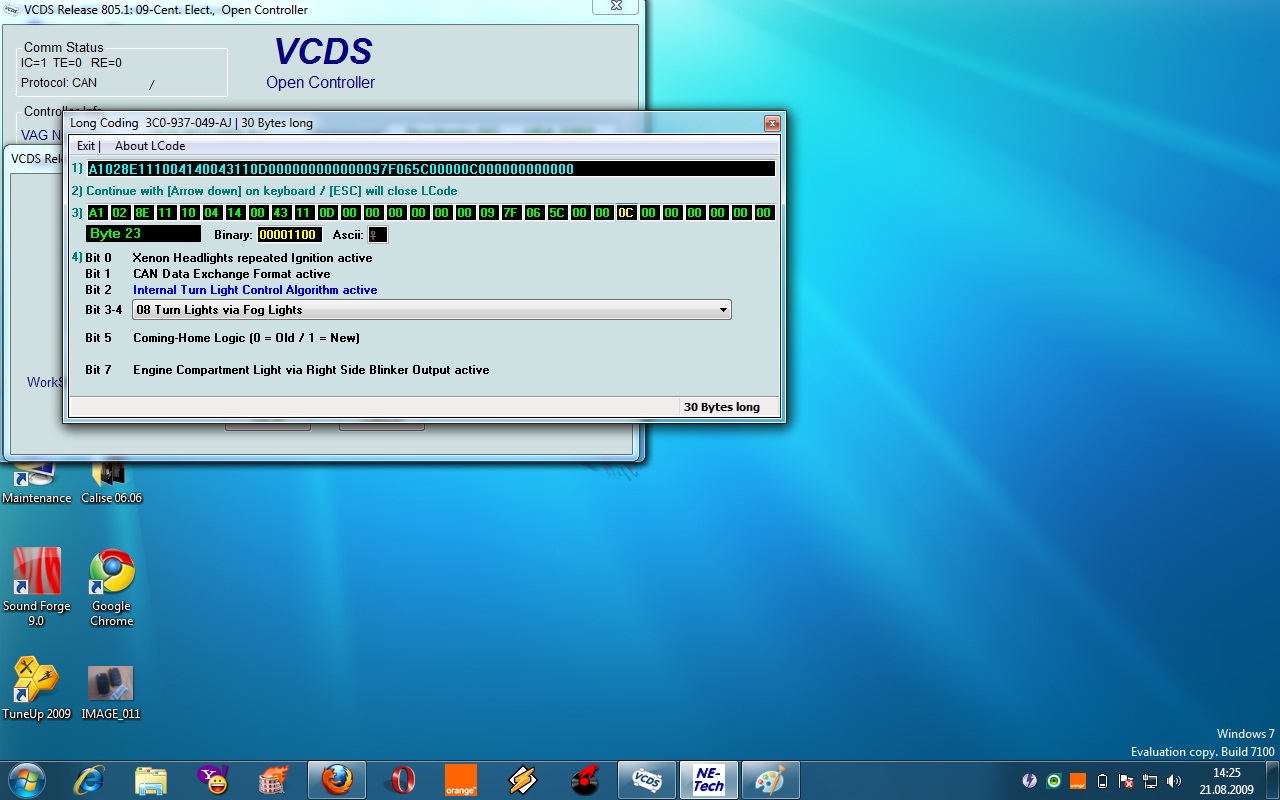This screenshot has width=1280, height=800.
Task: Select byte cell 04
Action: [212, 213]
